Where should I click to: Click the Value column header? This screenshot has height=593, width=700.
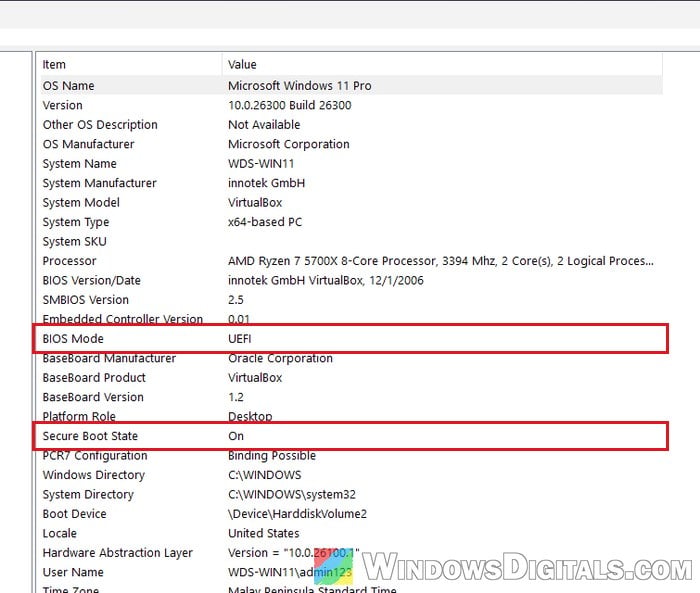442,65
